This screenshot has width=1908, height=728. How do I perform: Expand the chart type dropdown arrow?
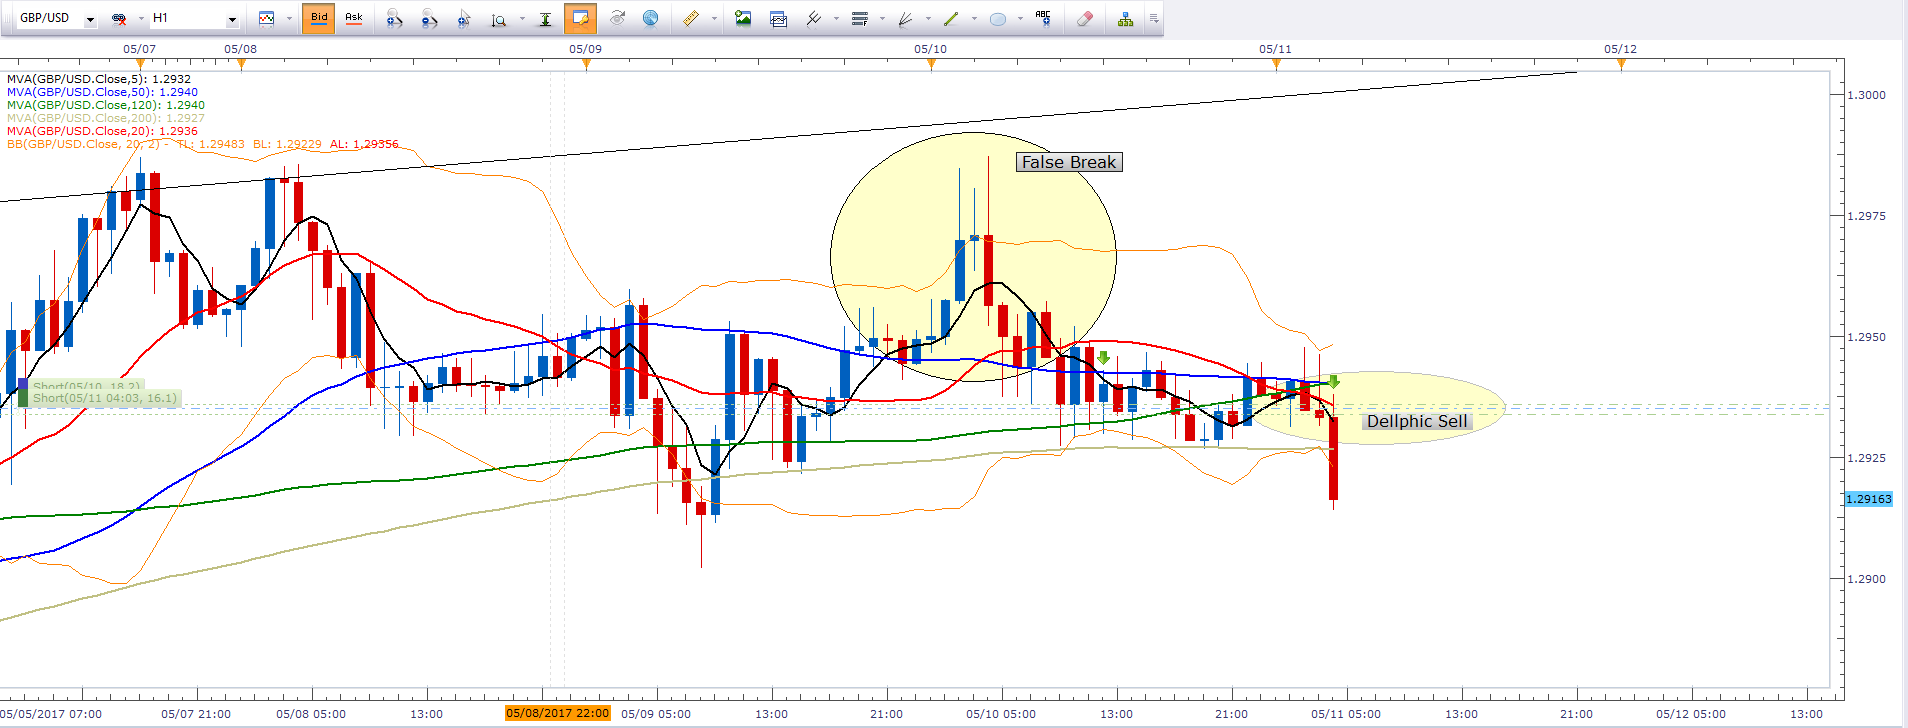pyautogui.click(x=289, y=19)
